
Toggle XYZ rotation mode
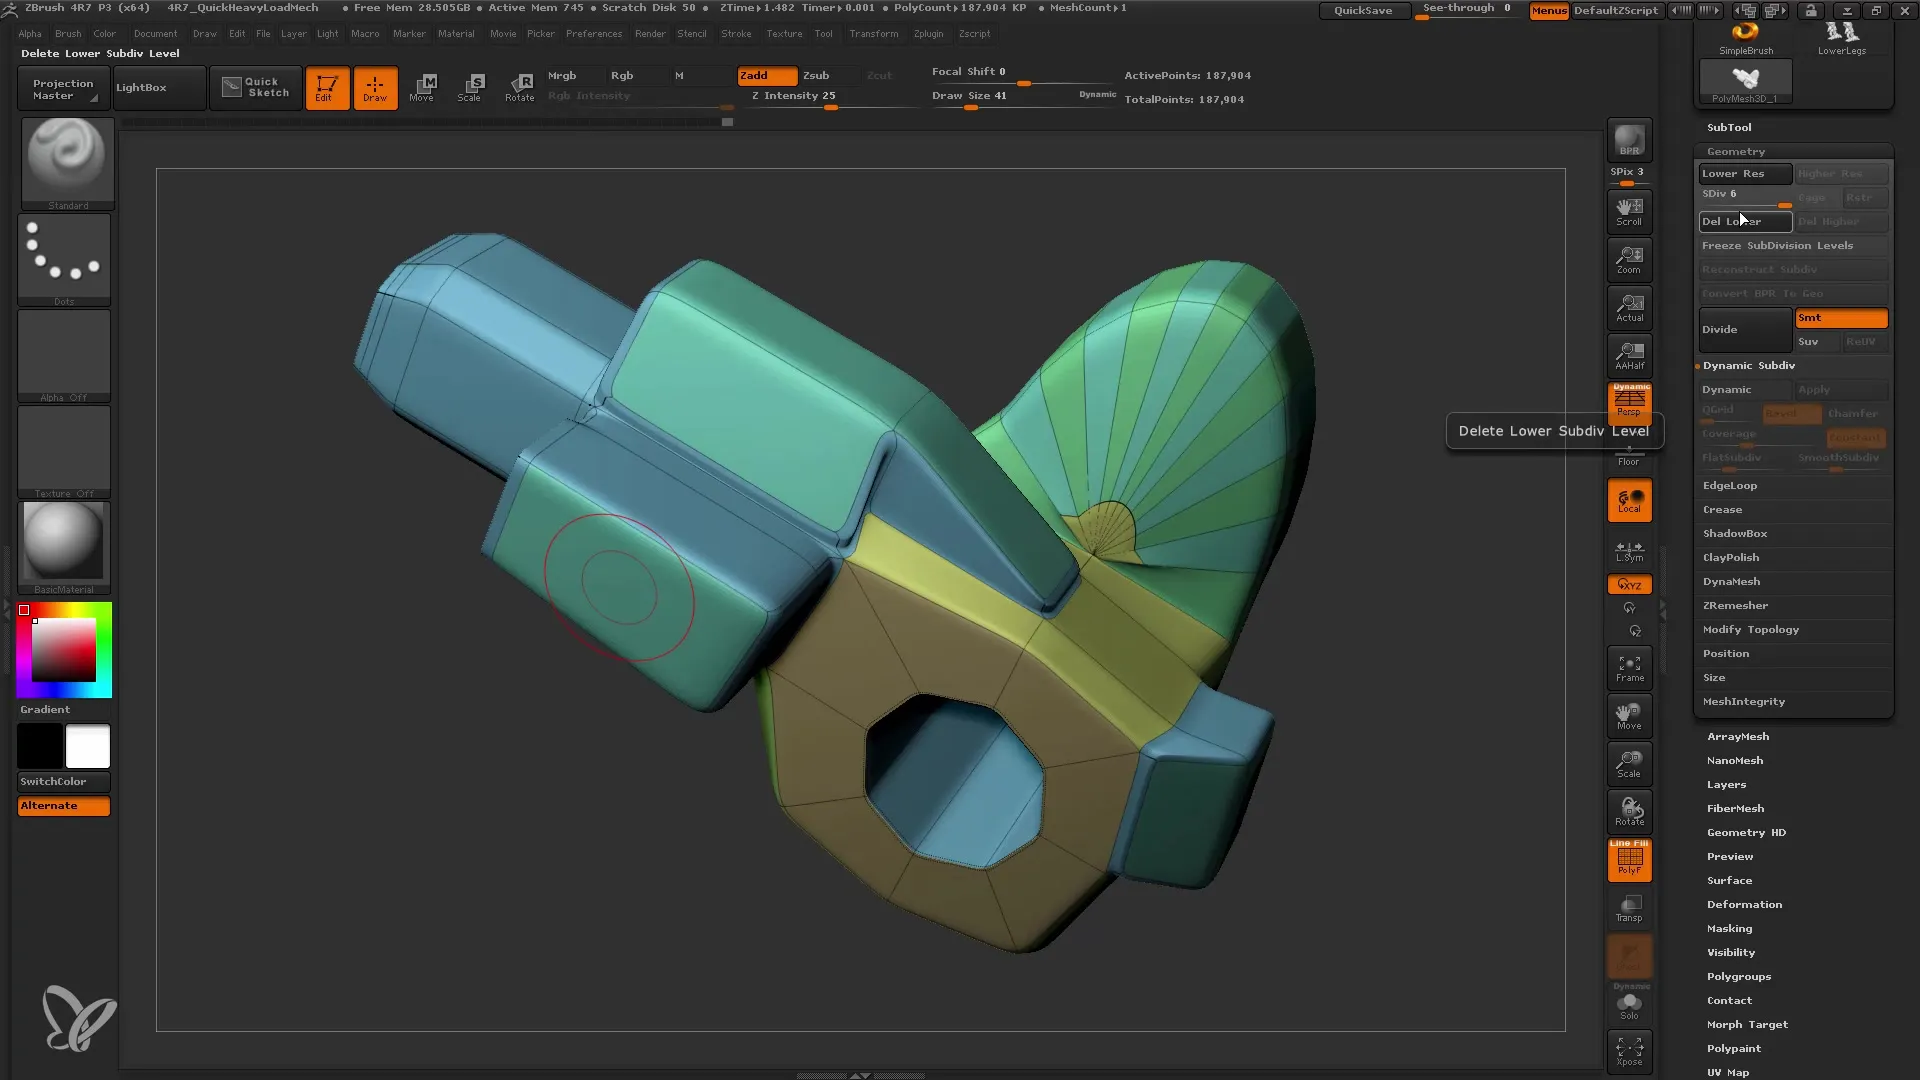(x=1629, y=584)
